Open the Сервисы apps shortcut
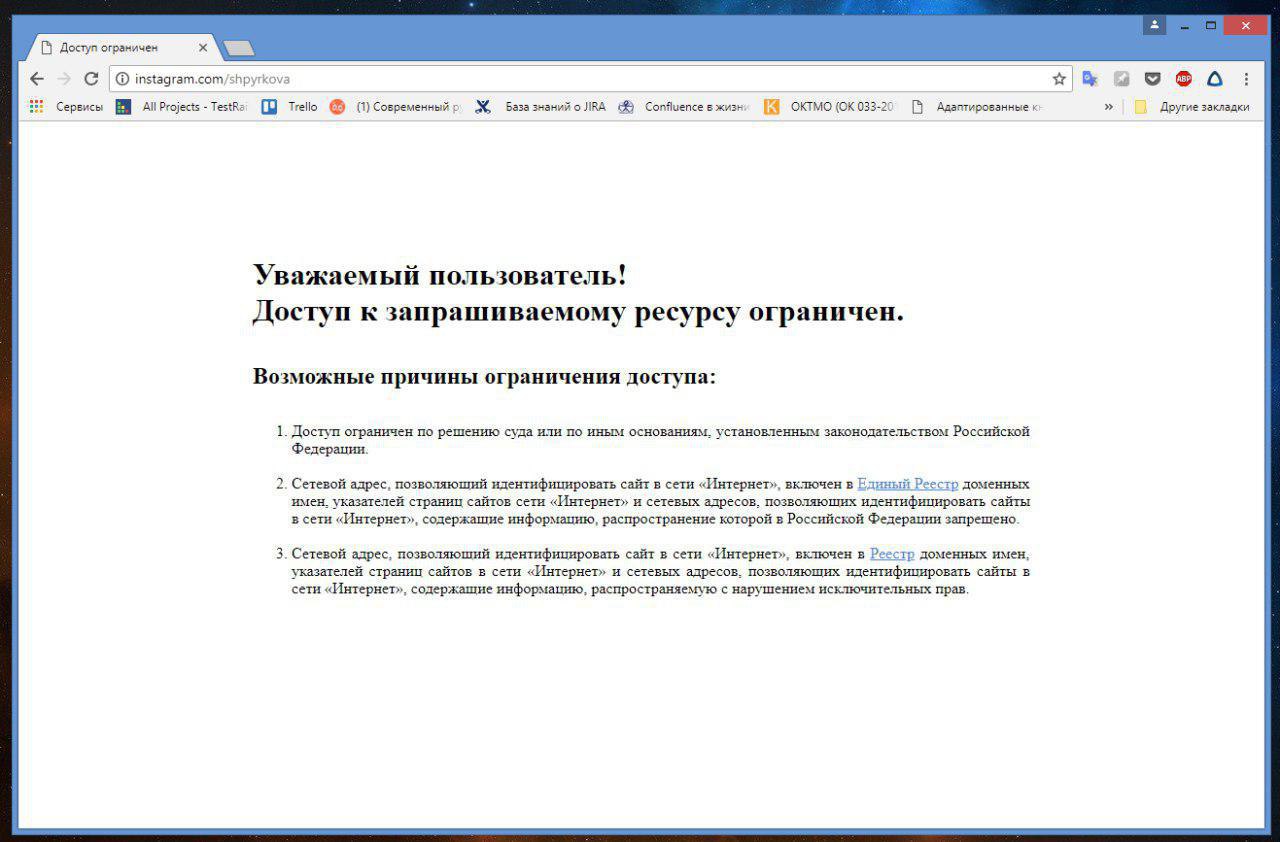The width and height of the screenshot is (1280, 842). click(66, 107)
